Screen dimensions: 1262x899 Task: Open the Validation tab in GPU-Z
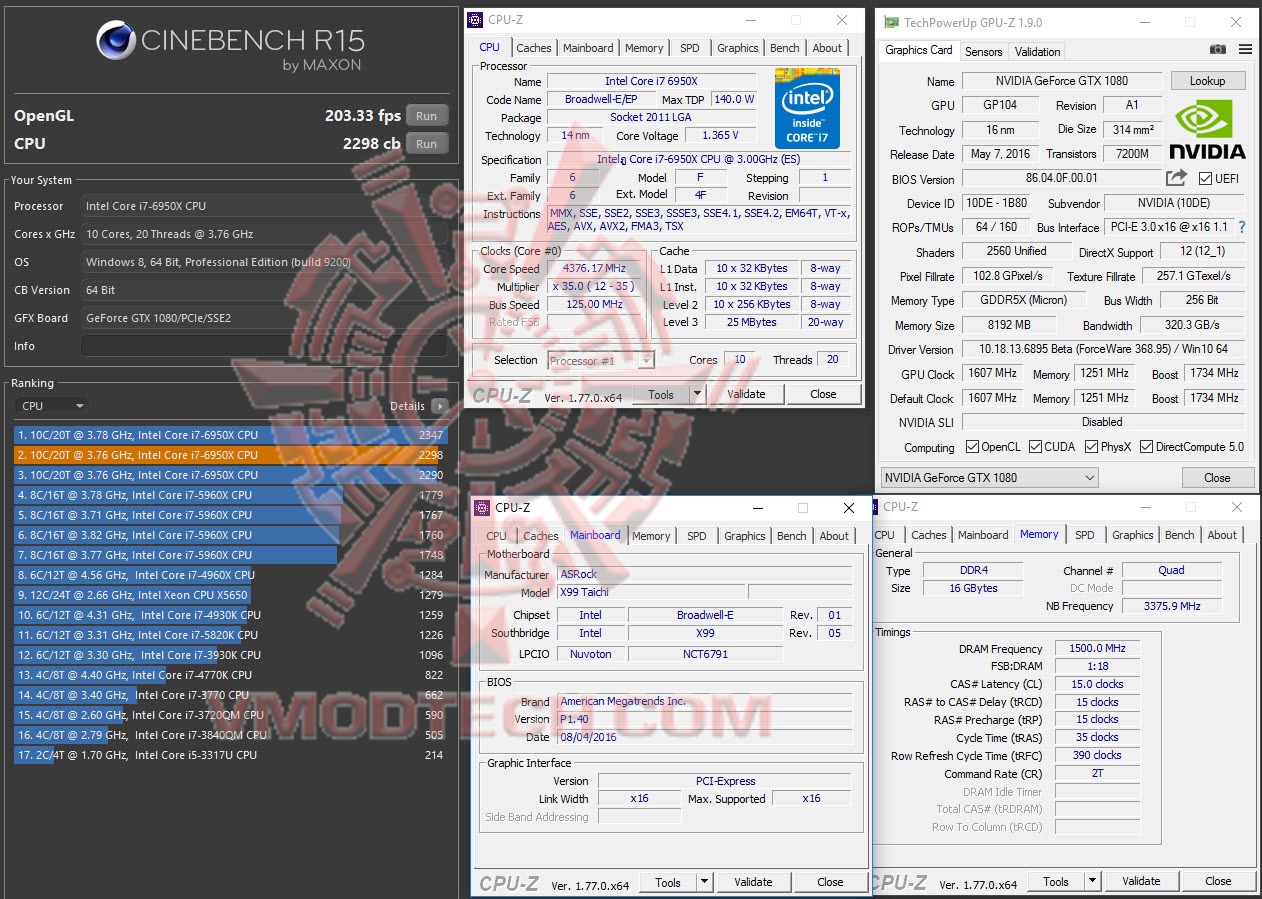1037,52
